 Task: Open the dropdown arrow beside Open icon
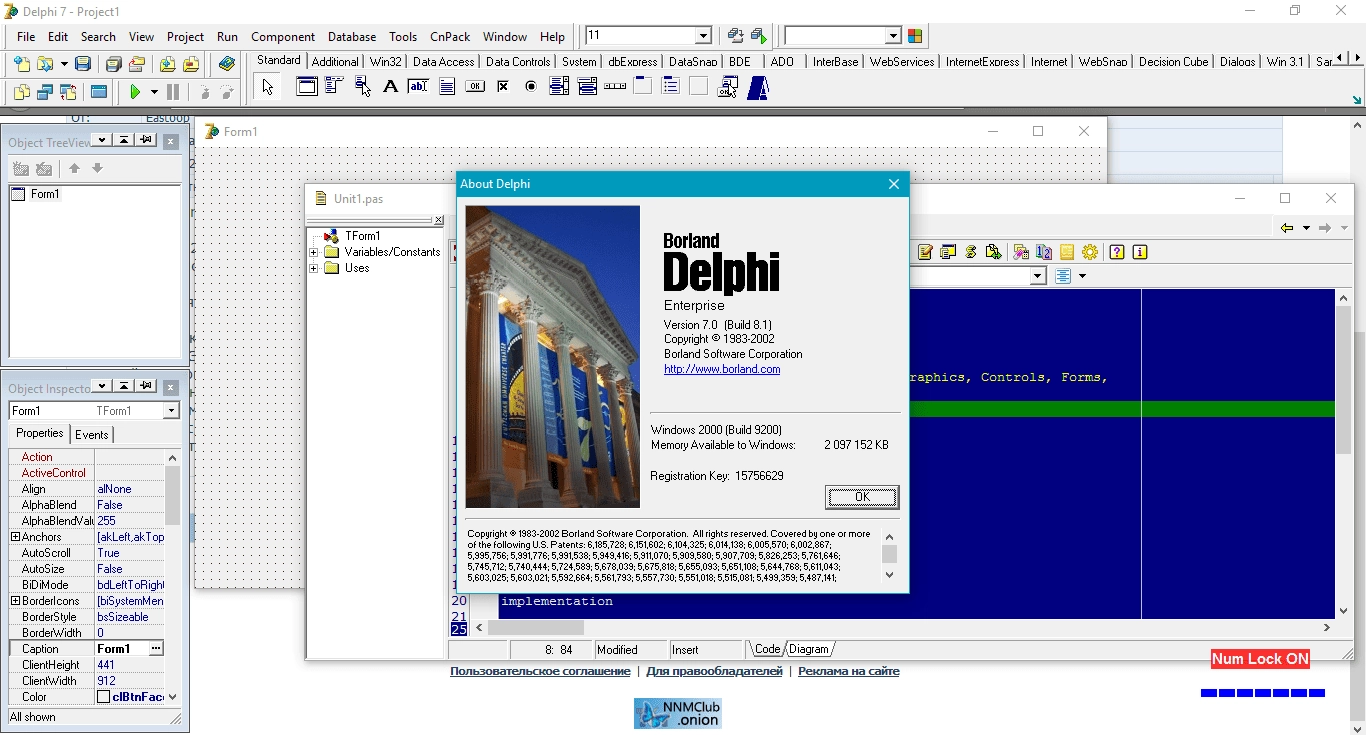64,64
